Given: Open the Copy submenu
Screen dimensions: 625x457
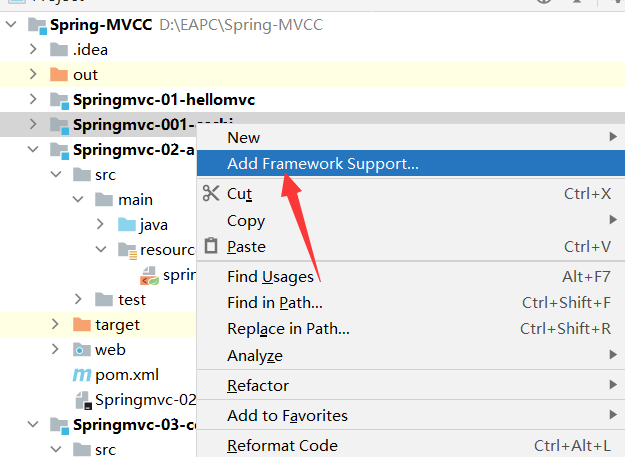Looking at the screenshot, I should click(411, 220).
